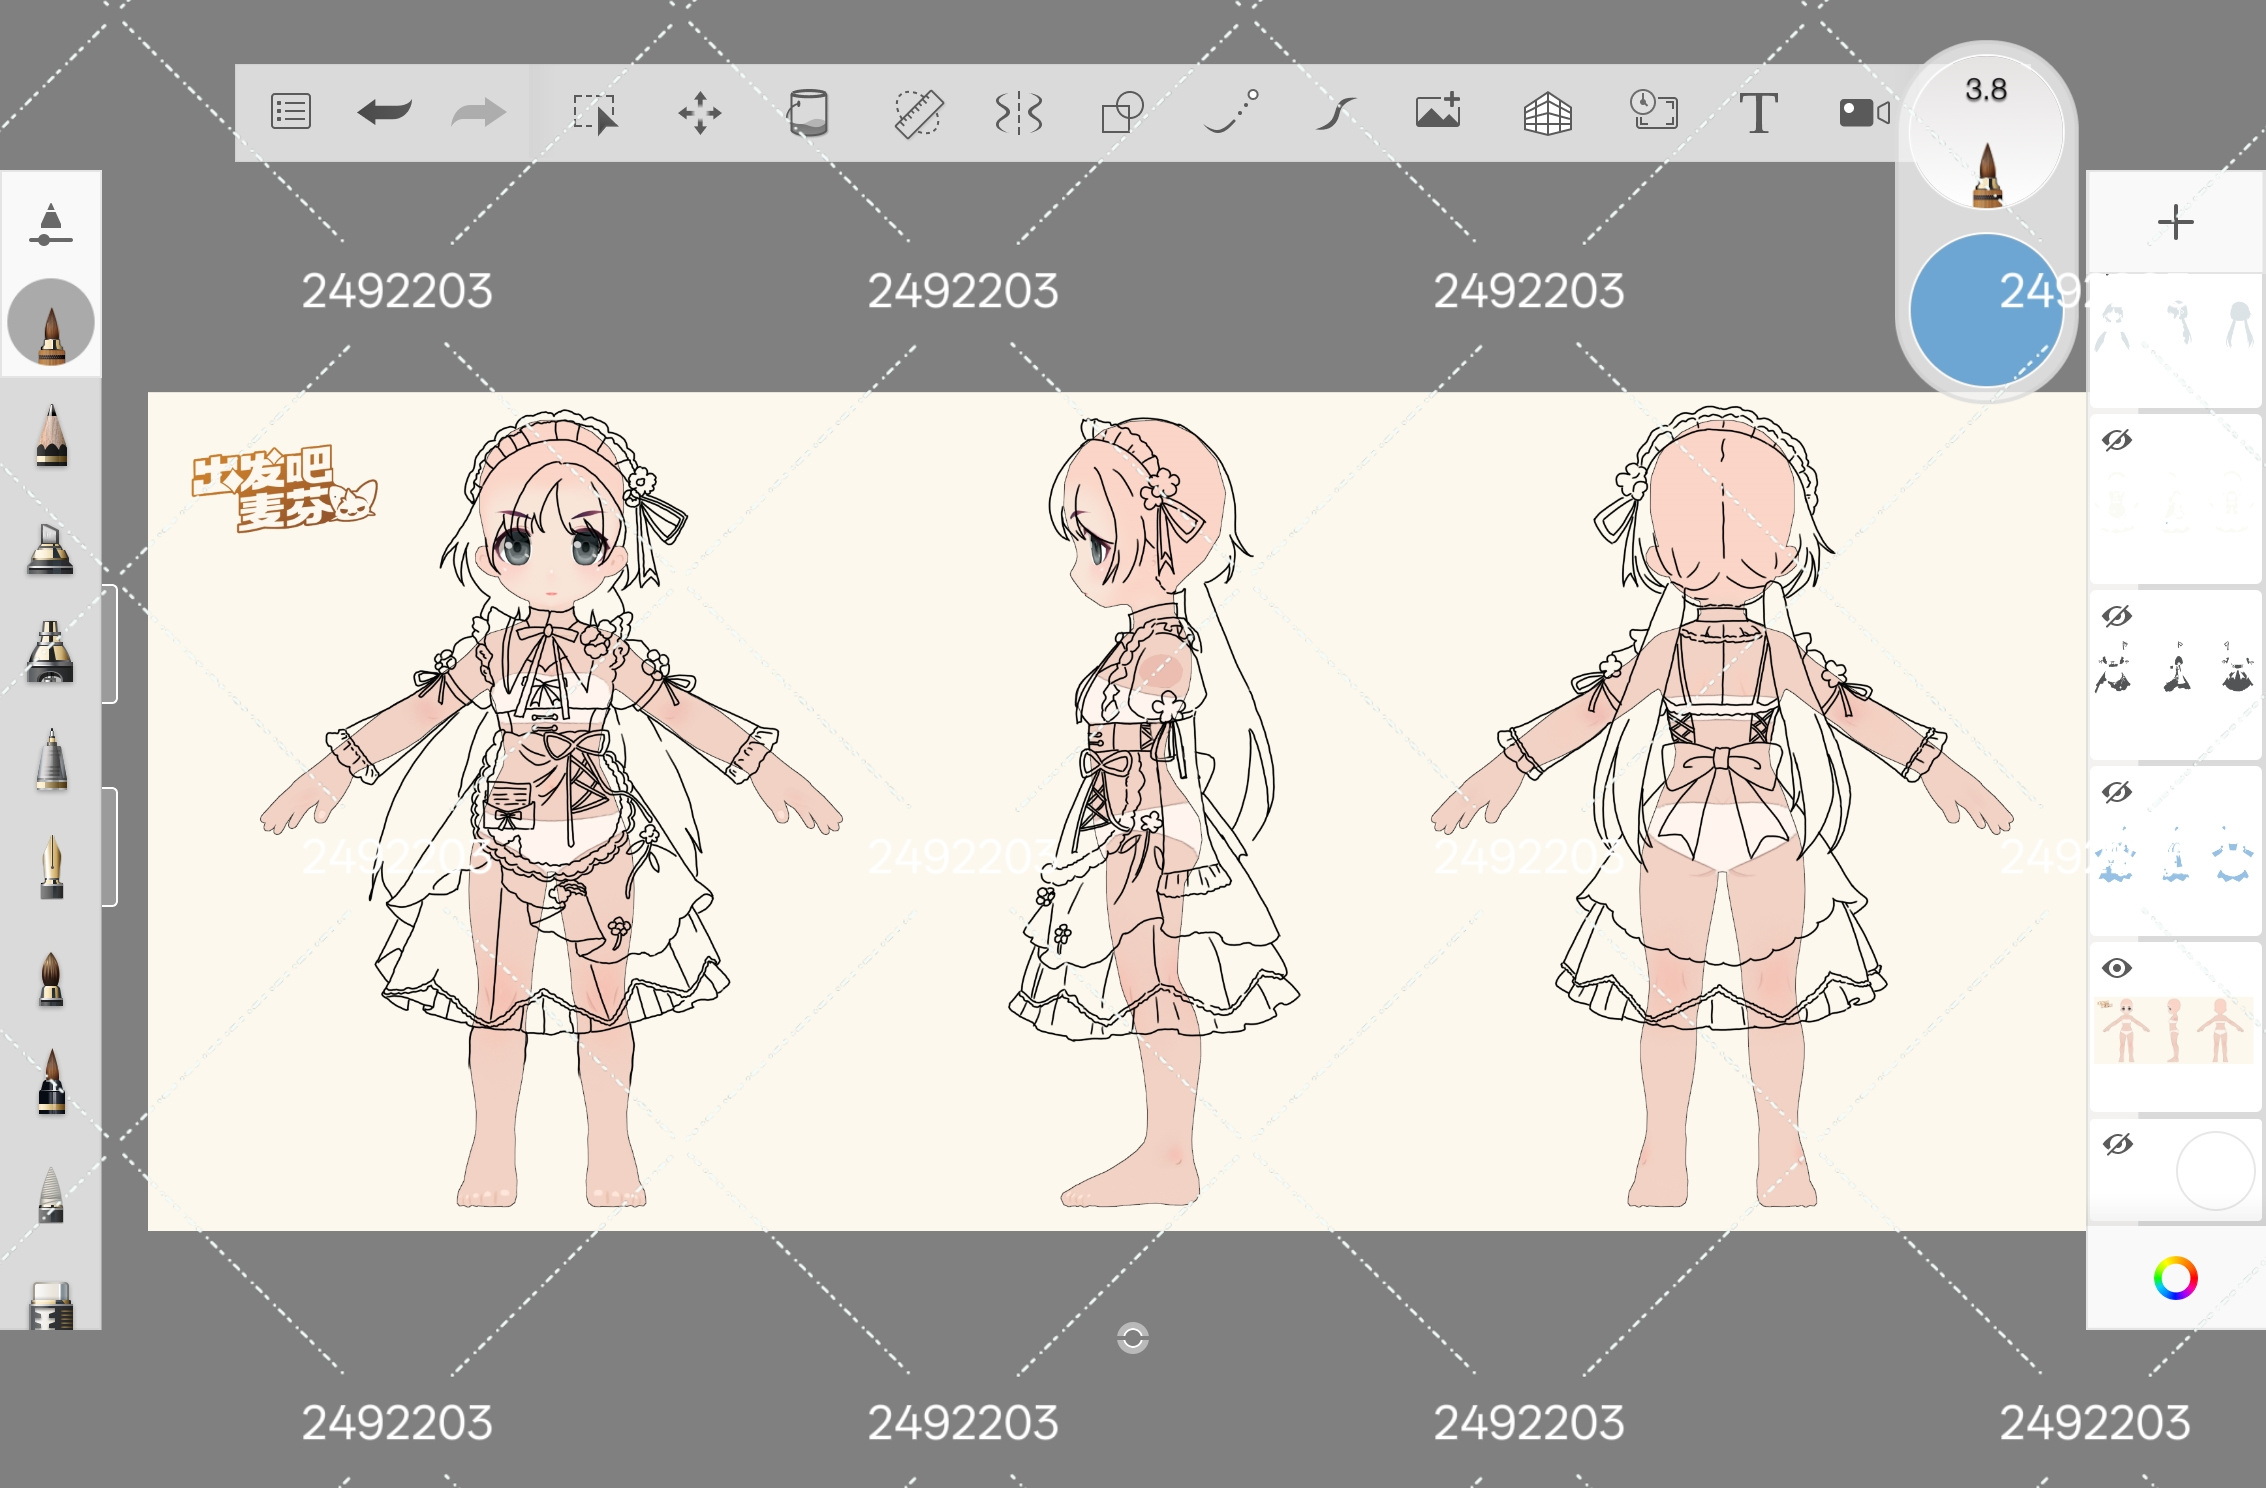Select the eraser at the palette bottom
The width and height of the screenshot is (2266, 1488).
tap(51, 1305)
